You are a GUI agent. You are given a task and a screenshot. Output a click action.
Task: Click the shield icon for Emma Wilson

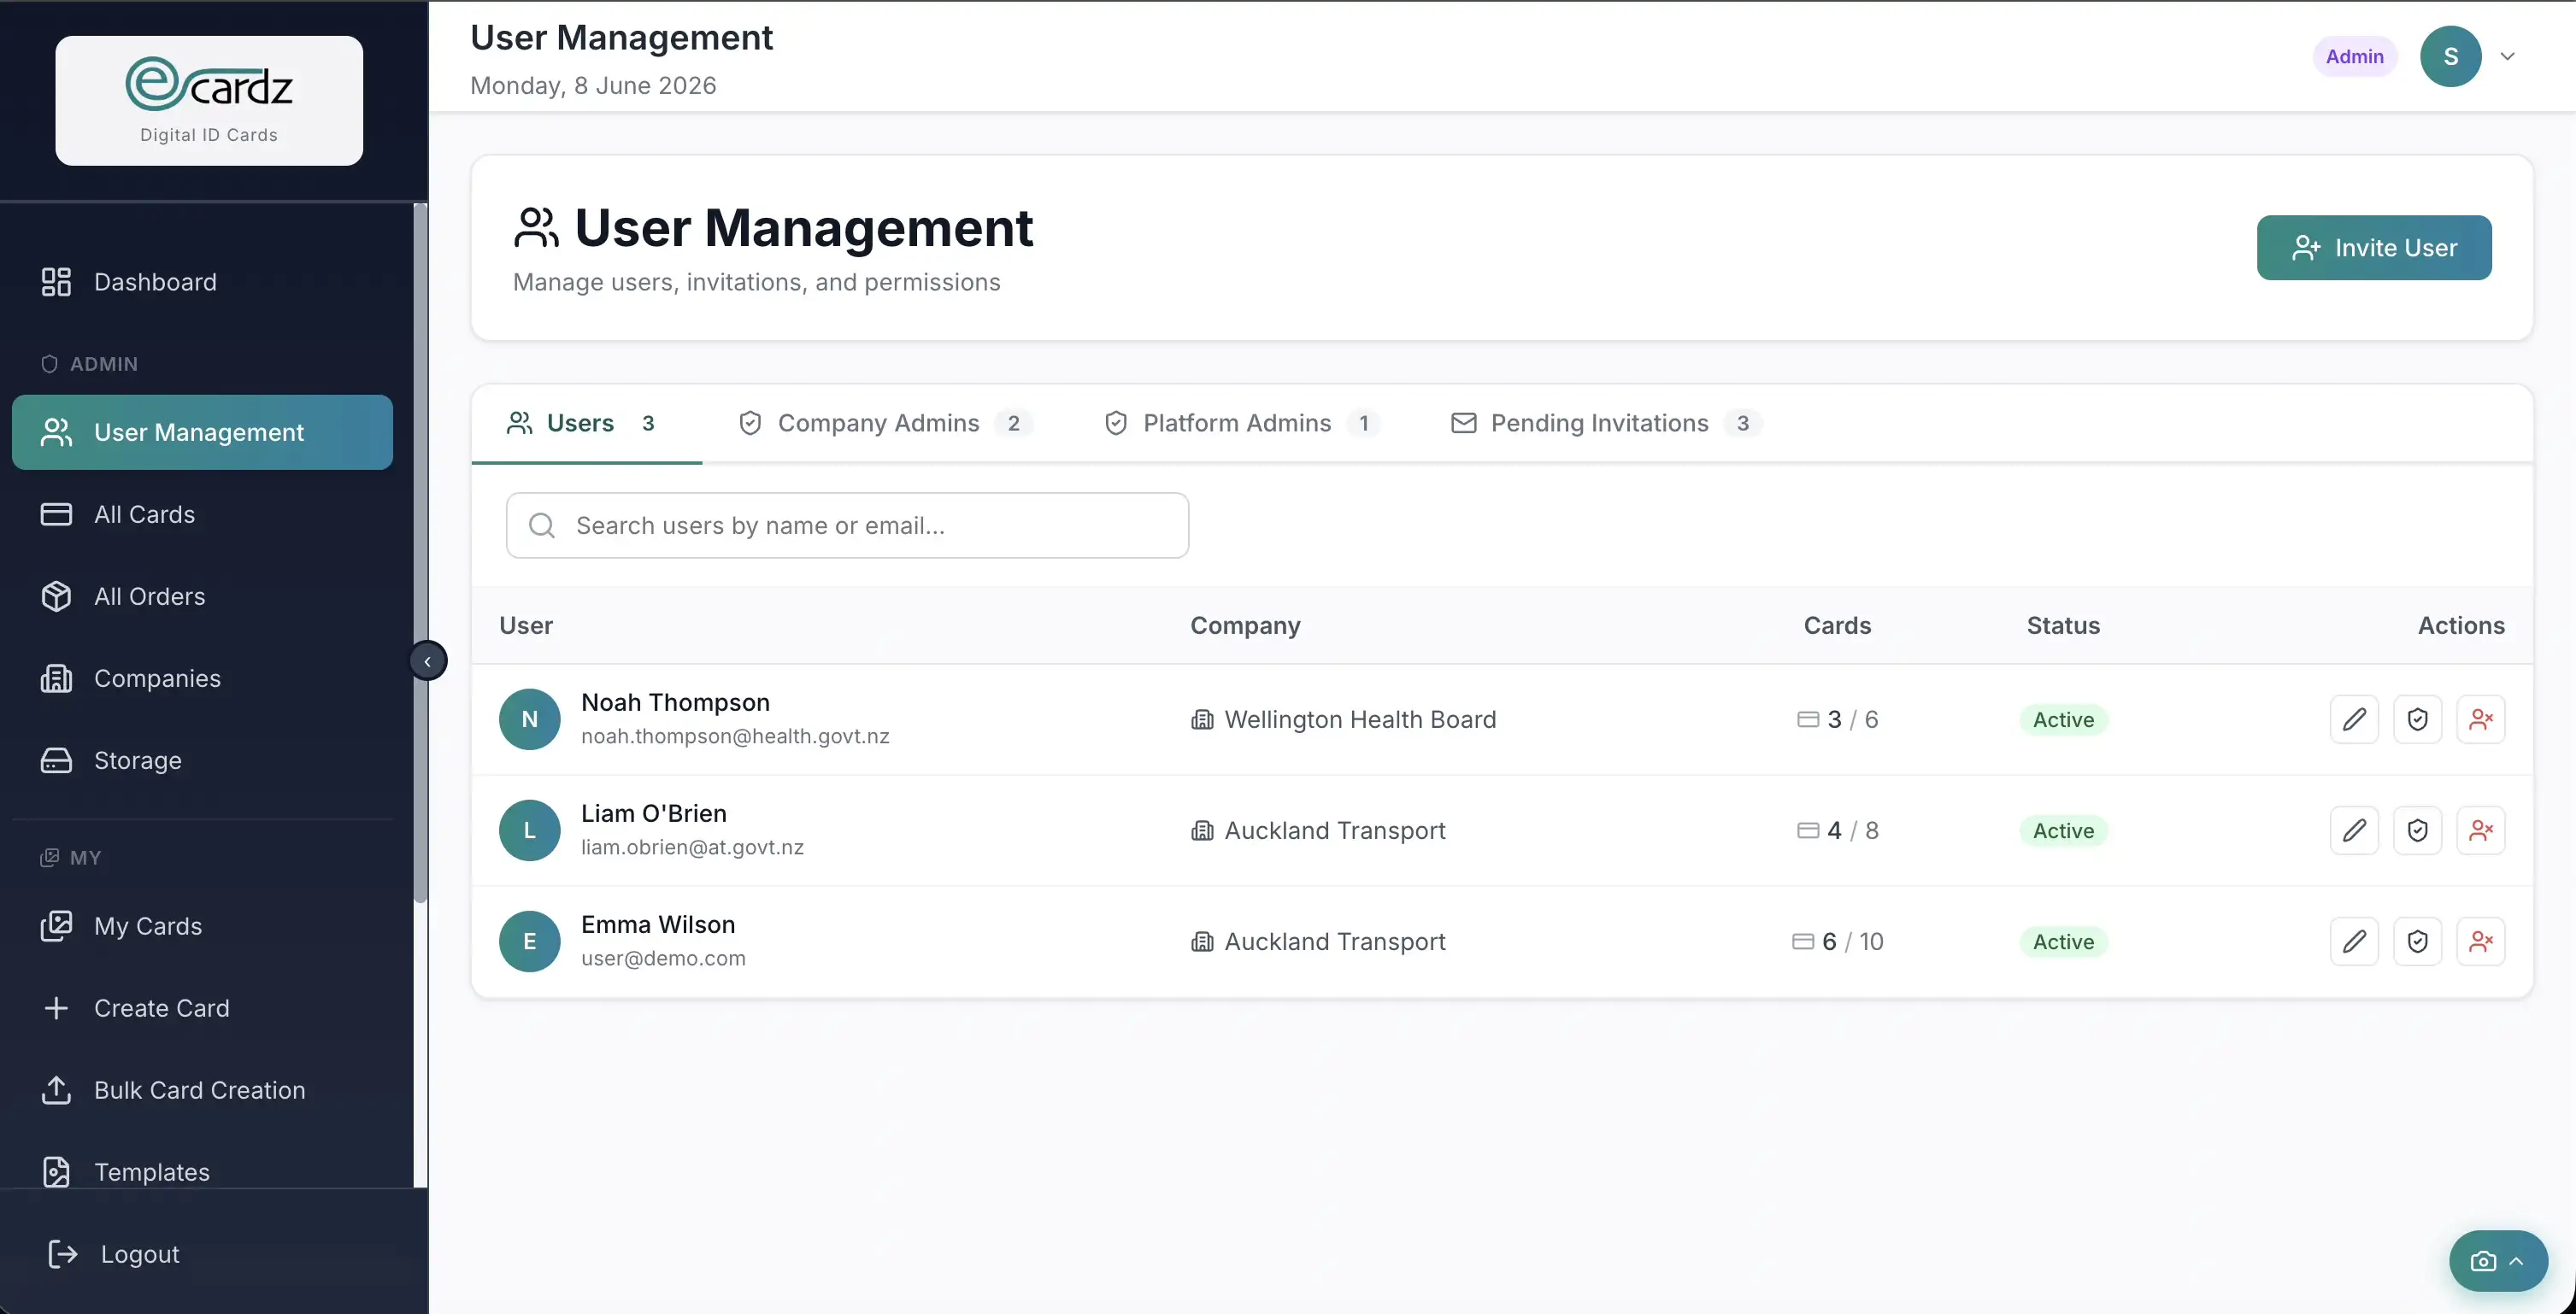[2417, 941]
